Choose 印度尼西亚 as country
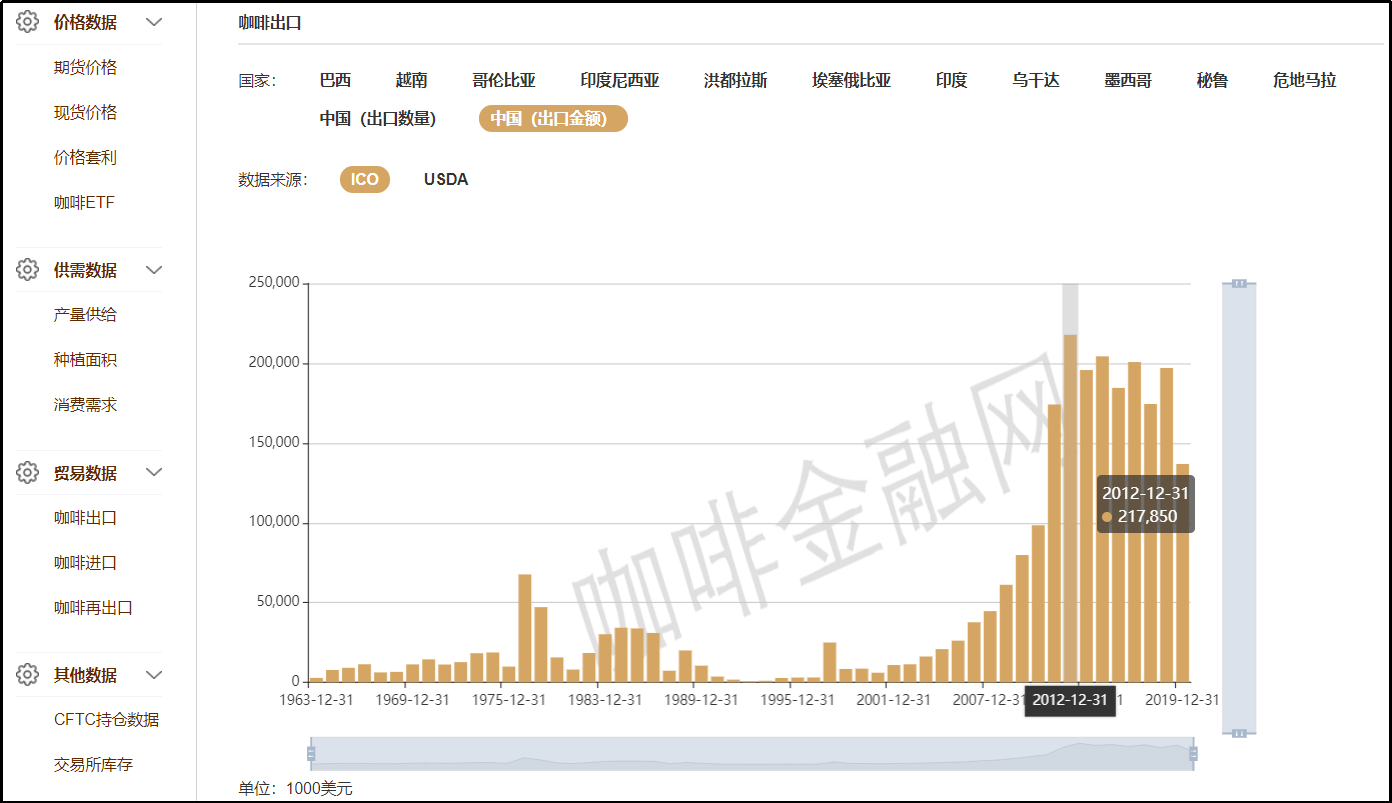 620,80
